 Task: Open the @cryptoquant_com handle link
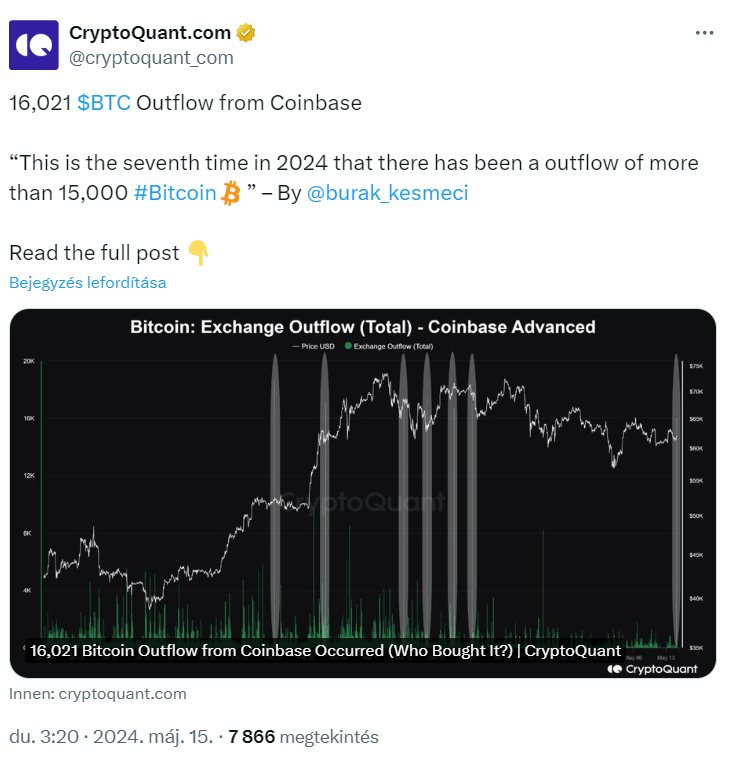[x=151, y=58]
